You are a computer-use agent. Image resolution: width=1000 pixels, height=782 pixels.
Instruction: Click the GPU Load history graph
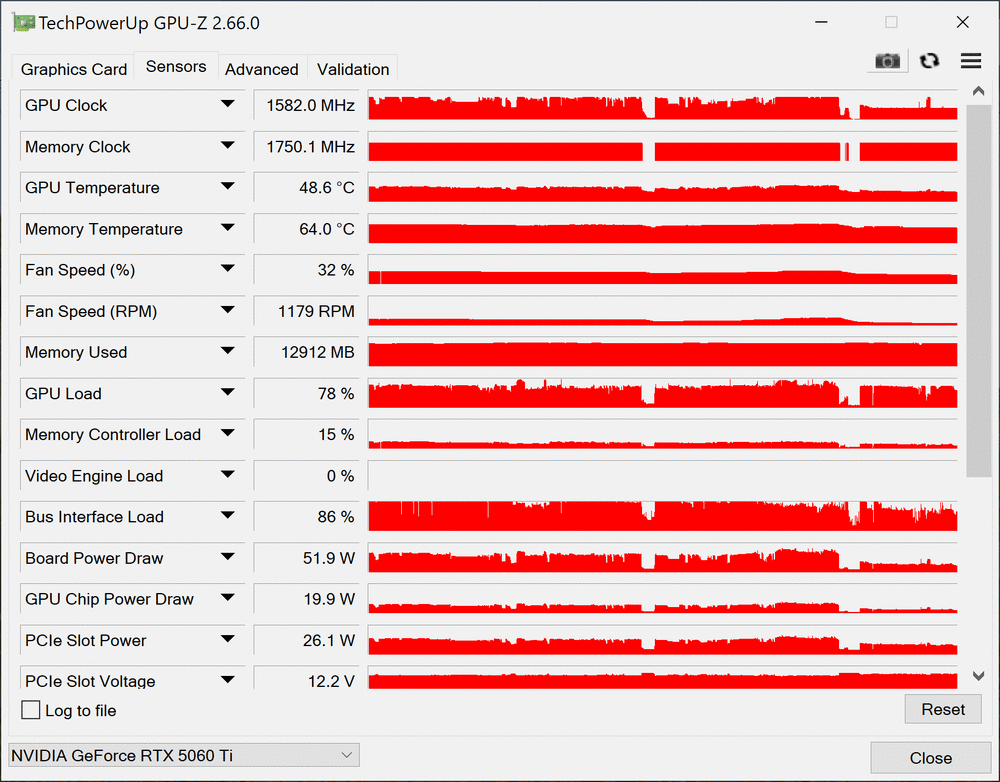(663, 394)
